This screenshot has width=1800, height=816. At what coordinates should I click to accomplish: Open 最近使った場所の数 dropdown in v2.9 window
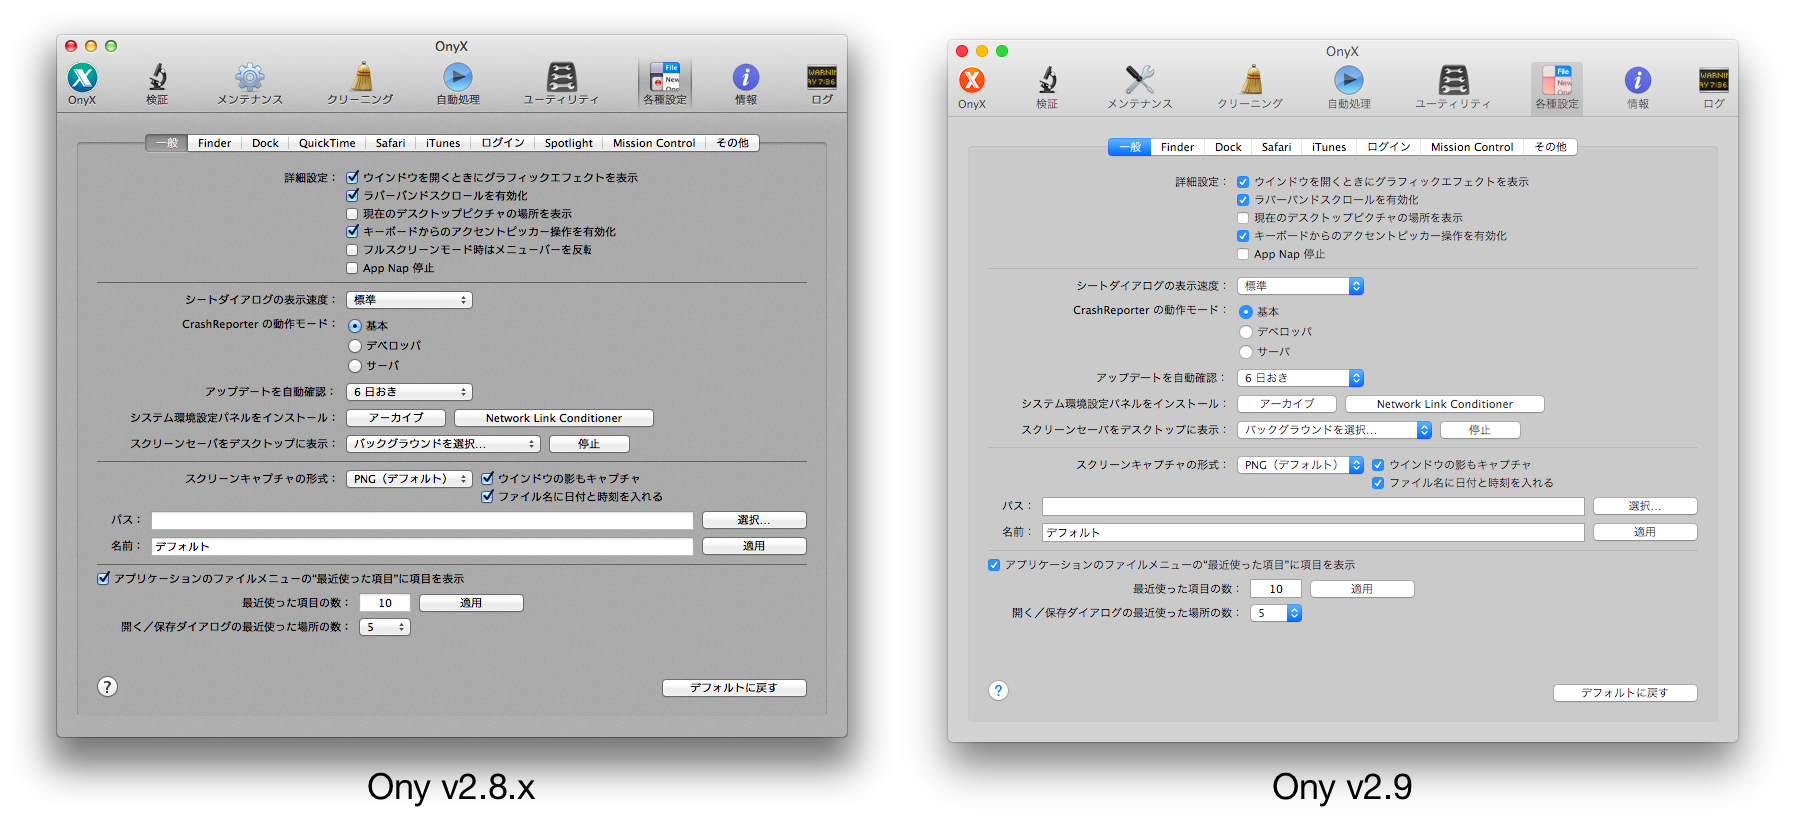pyautogui.click(x=1276, y=613)
